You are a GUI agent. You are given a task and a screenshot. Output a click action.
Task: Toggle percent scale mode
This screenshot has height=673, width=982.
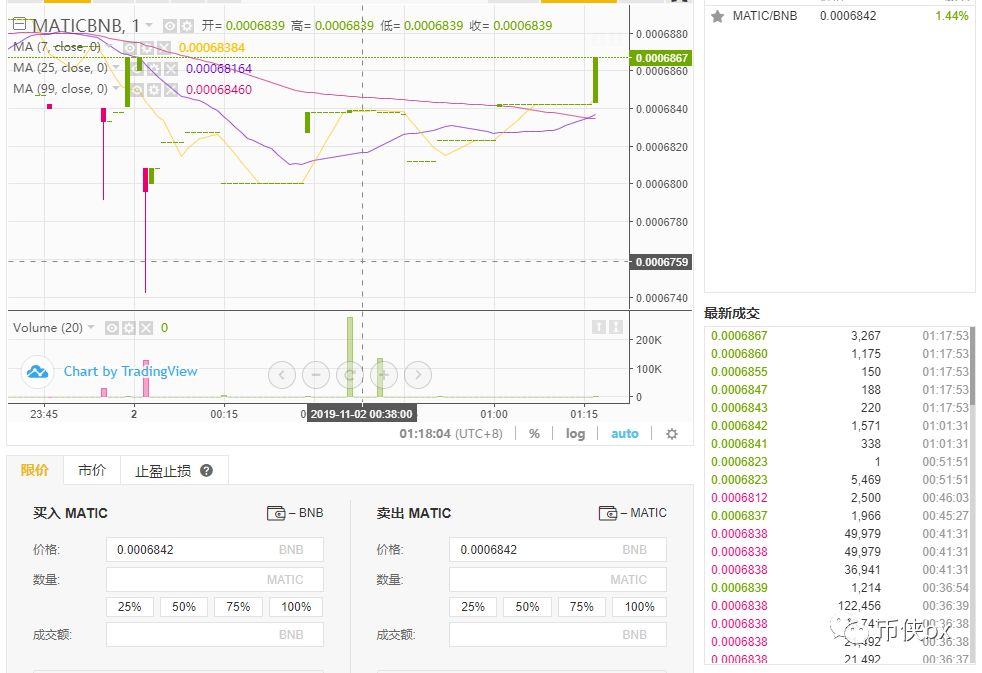click(534, 434)
